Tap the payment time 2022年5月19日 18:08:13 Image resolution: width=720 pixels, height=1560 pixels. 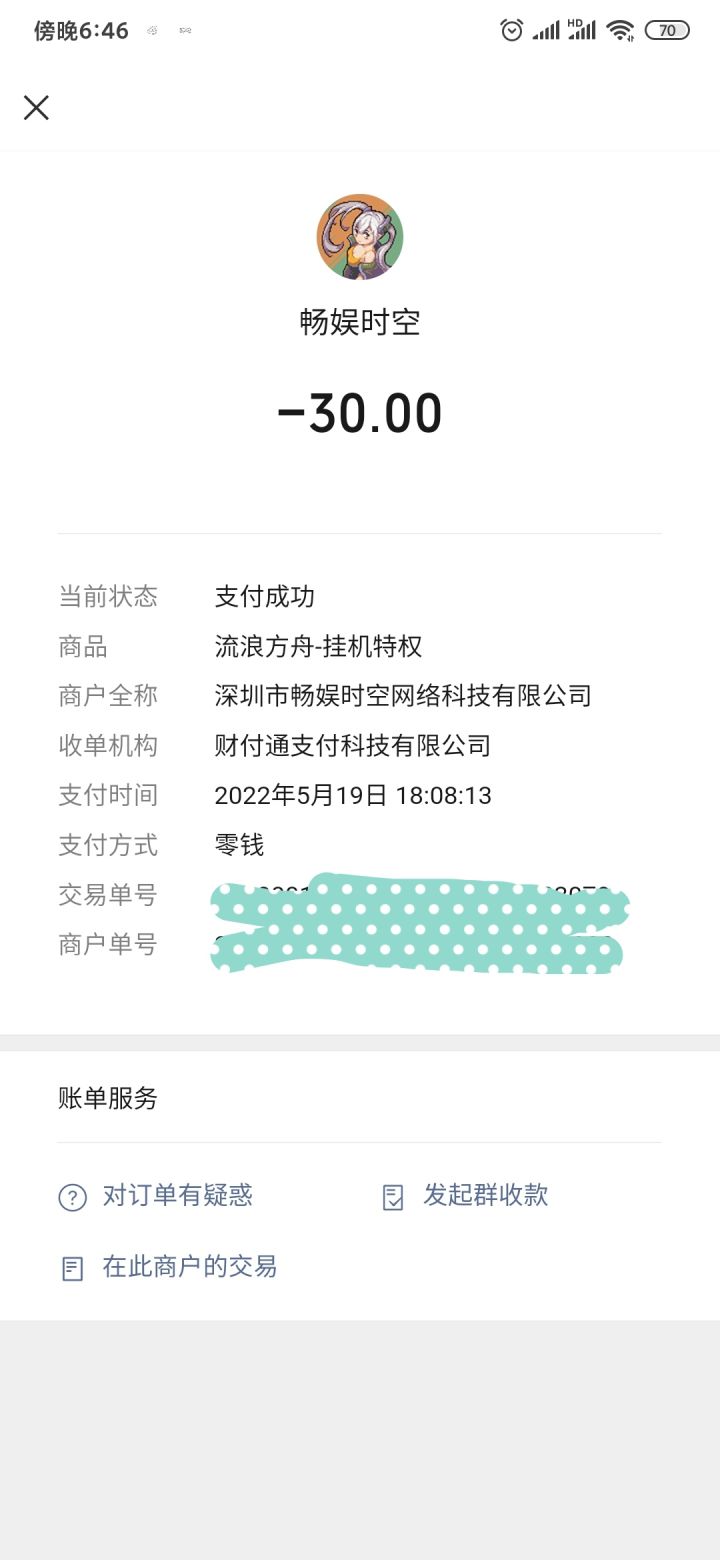click(353, 796)
